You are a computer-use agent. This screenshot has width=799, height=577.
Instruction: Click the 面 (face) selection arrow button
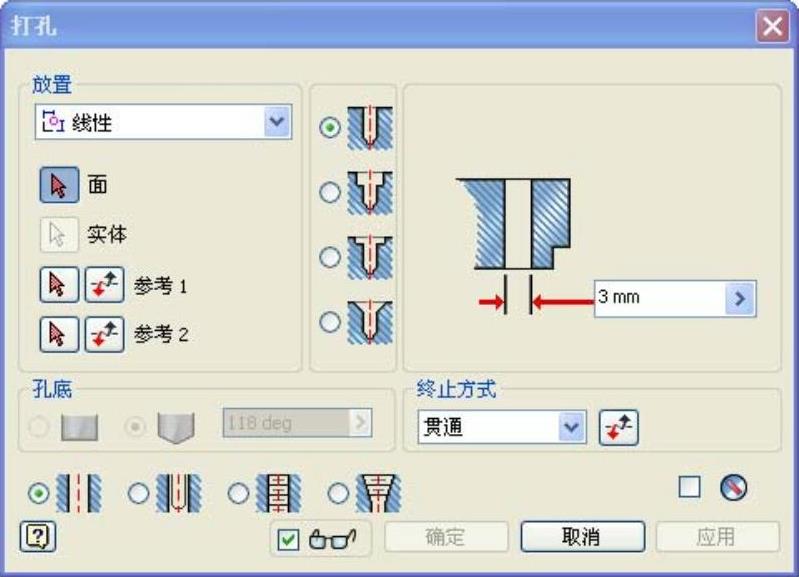click(59, 185)
